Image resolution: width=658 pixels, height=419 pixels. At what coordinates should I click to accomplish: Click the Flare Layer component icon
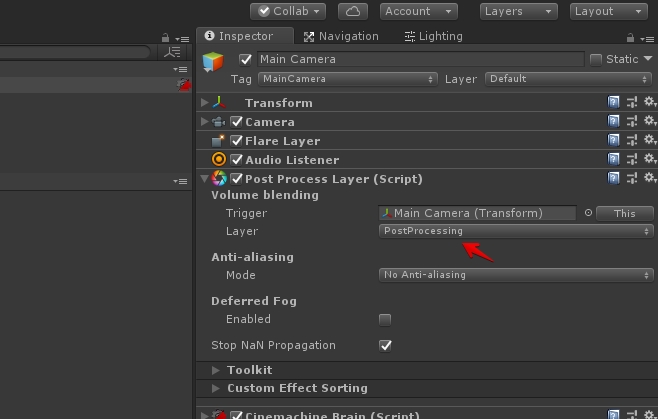tap(218, 141)
